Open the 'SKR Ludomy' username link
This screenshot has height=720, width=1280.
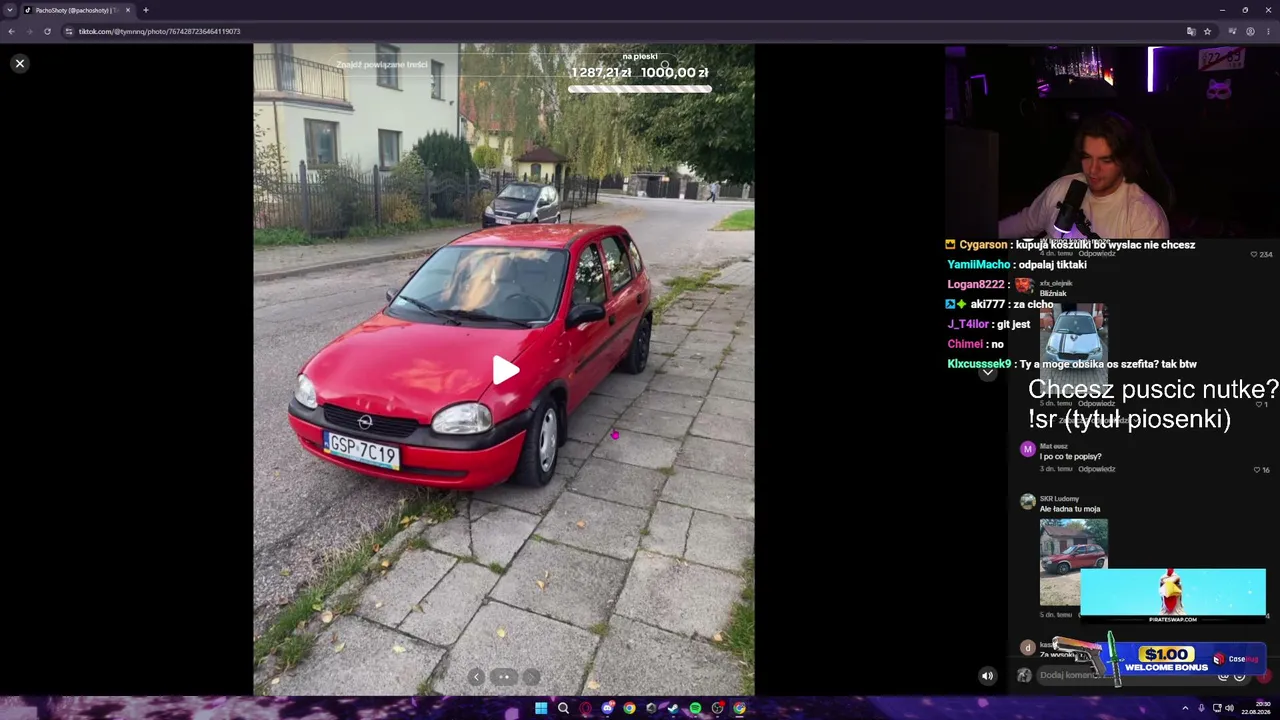pyautogui.click(x=1059, y=498)
